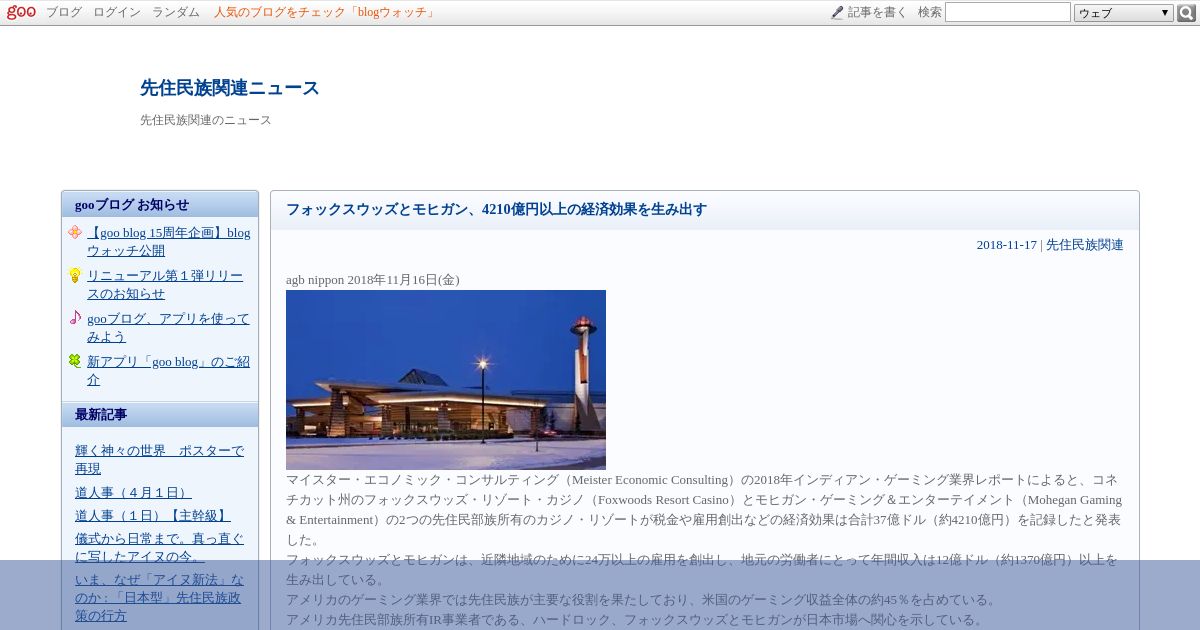The width and height of the screenshot is (1200, 630).
Task: Click flower icon beside blog watch notice
Action: click(x=75, y=232)
